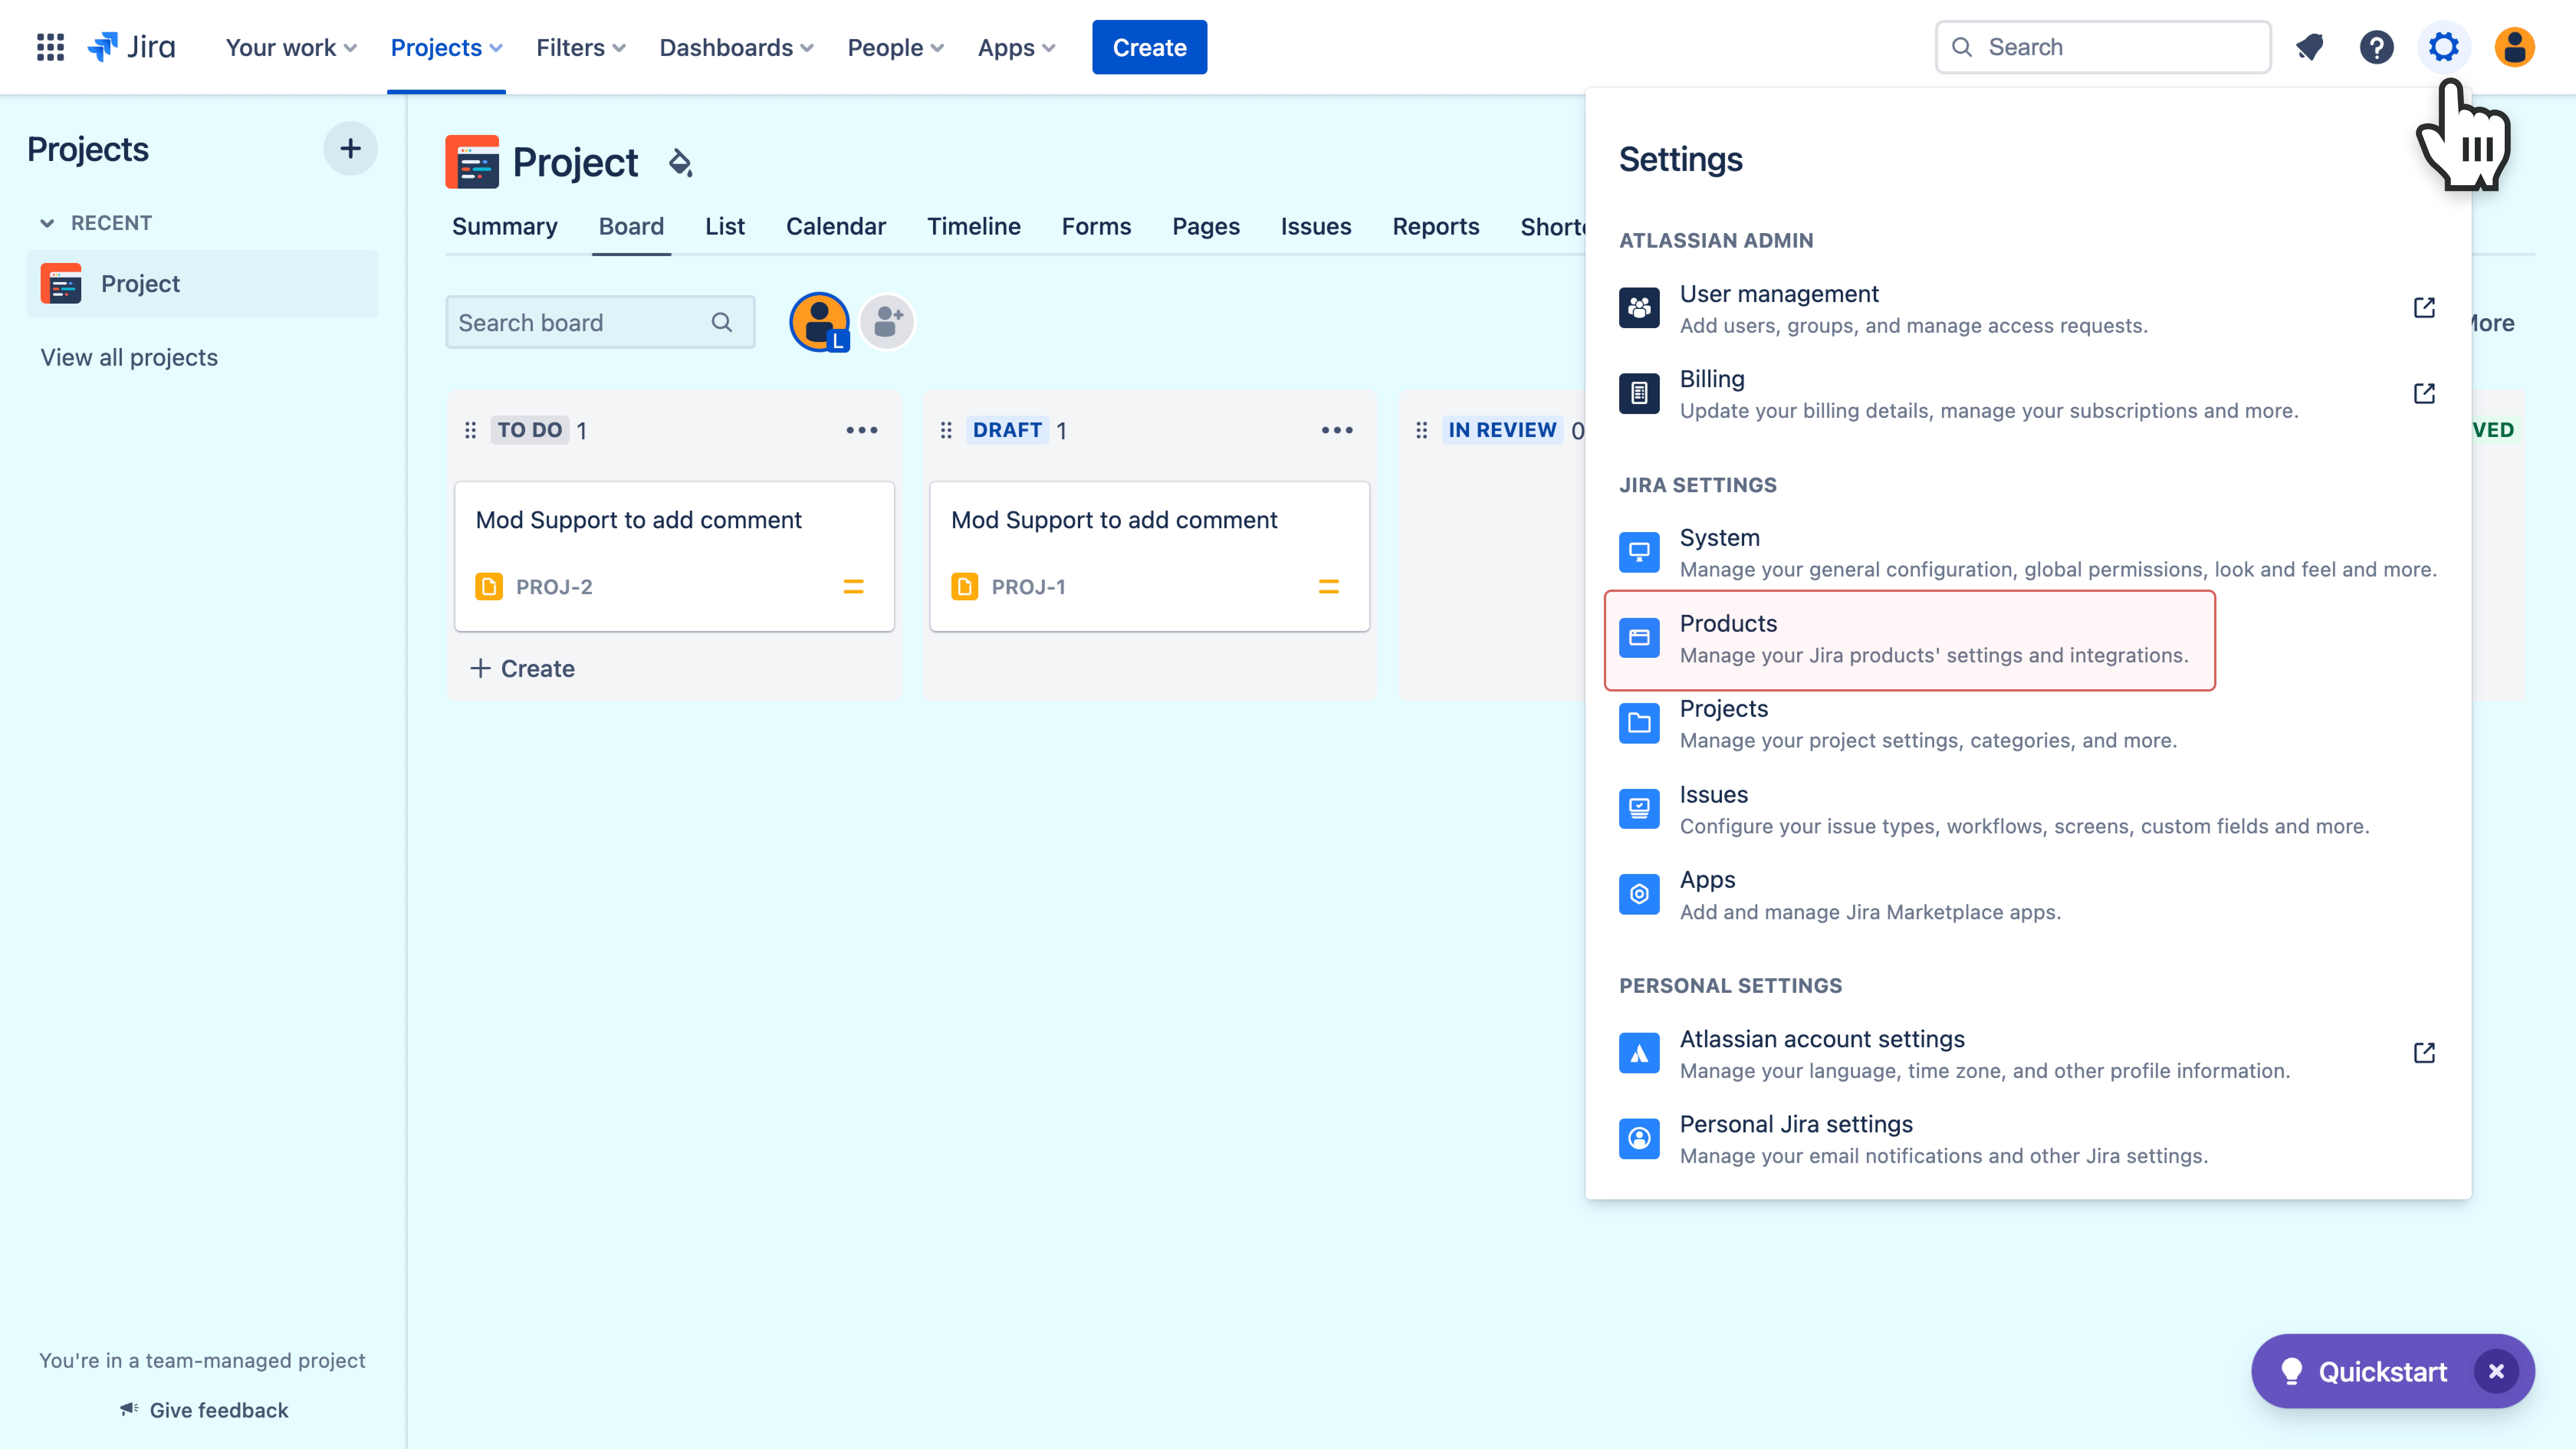Open the Pages tab
The width and height of the screenshot is (2576, 1449).
tap(1206, 226)
